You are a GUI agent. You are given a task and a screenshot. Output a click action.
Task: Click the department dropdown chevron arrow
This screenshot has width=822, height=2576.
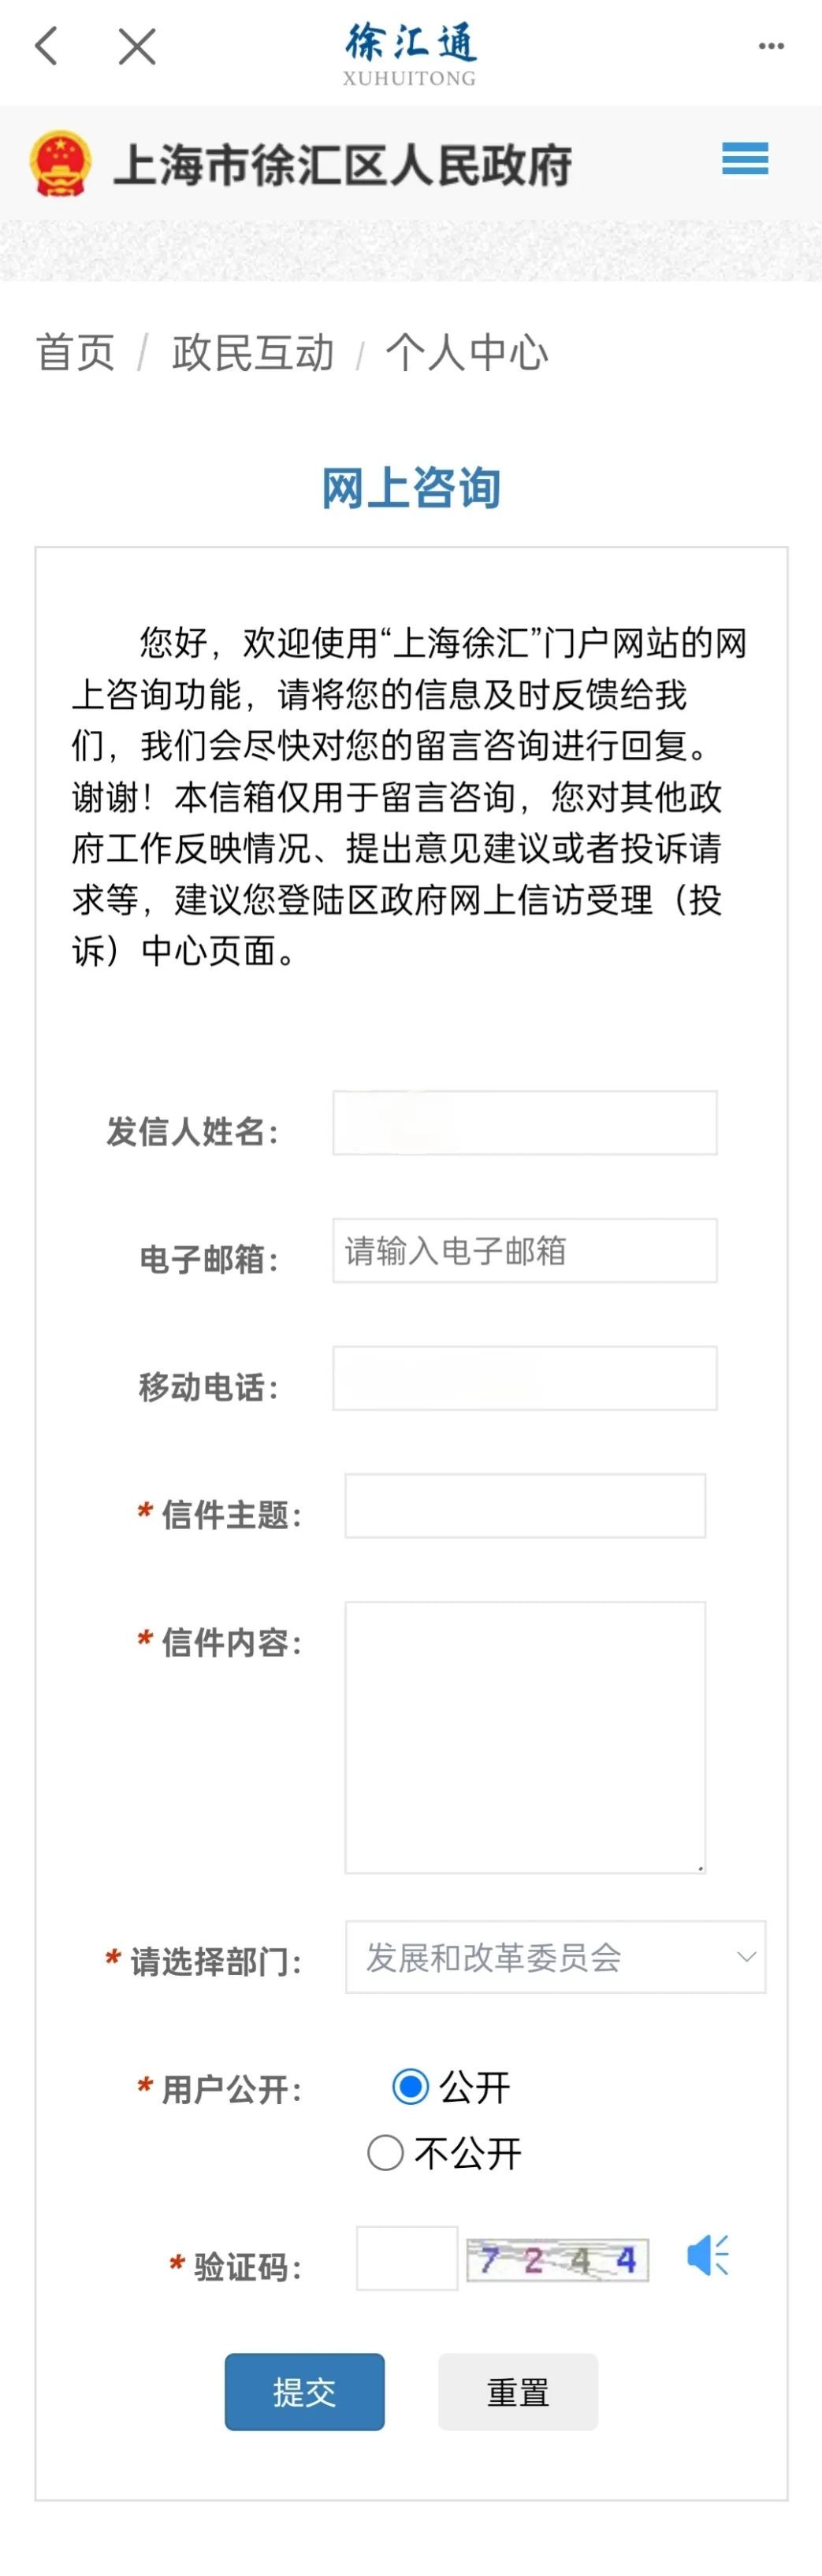(x=746, y=1957)
